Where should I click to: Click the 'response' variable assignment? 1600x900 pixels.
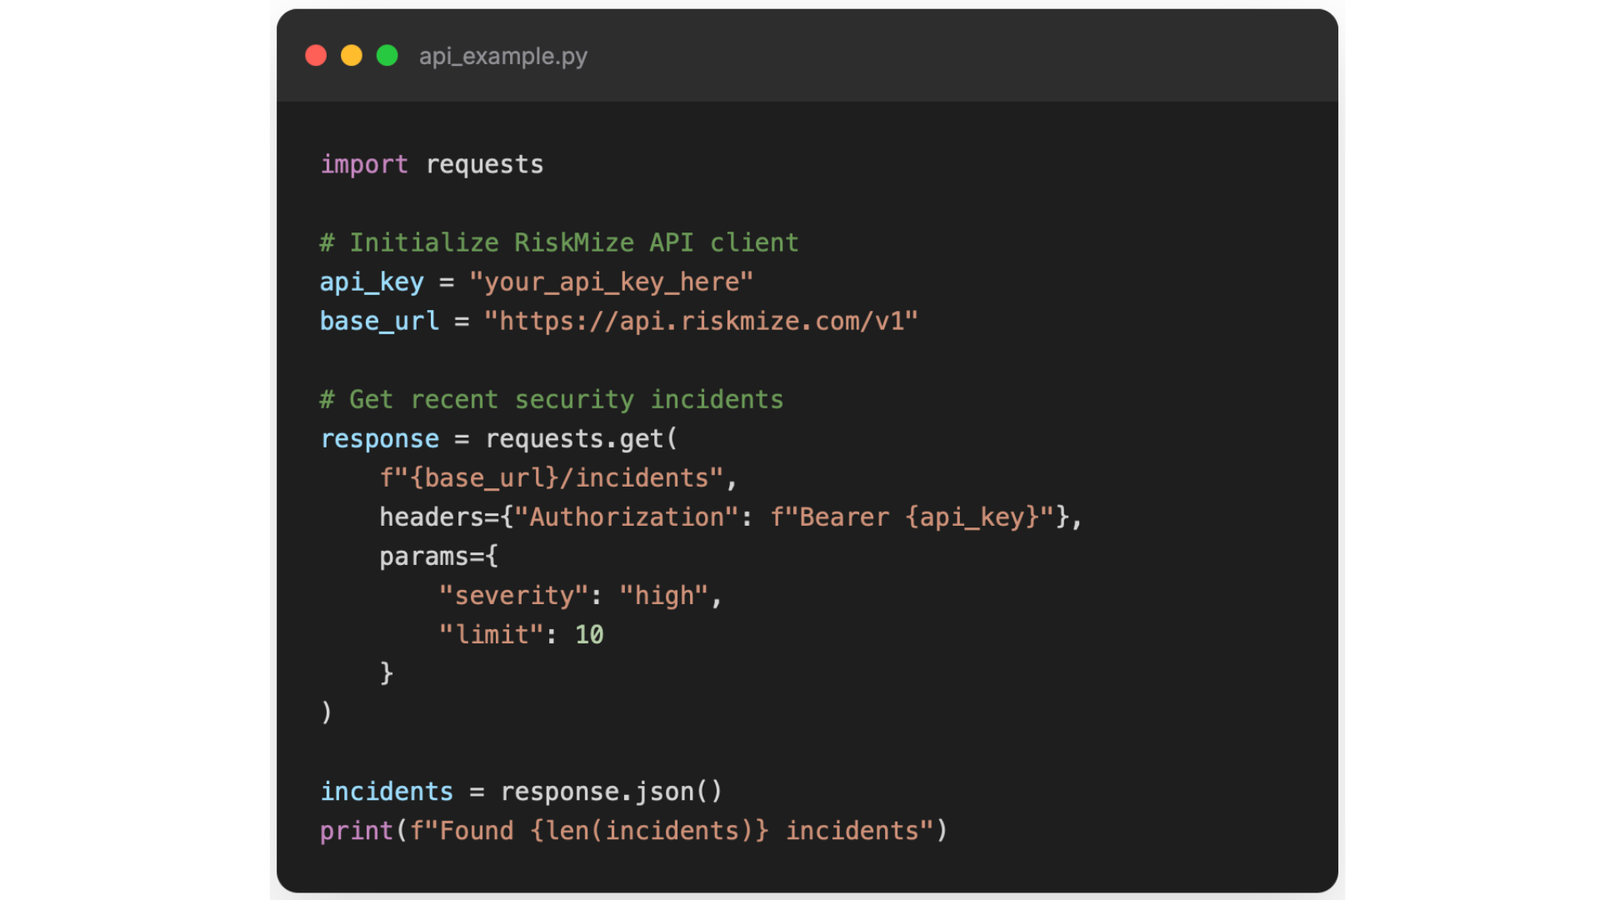tap(380, 439)
